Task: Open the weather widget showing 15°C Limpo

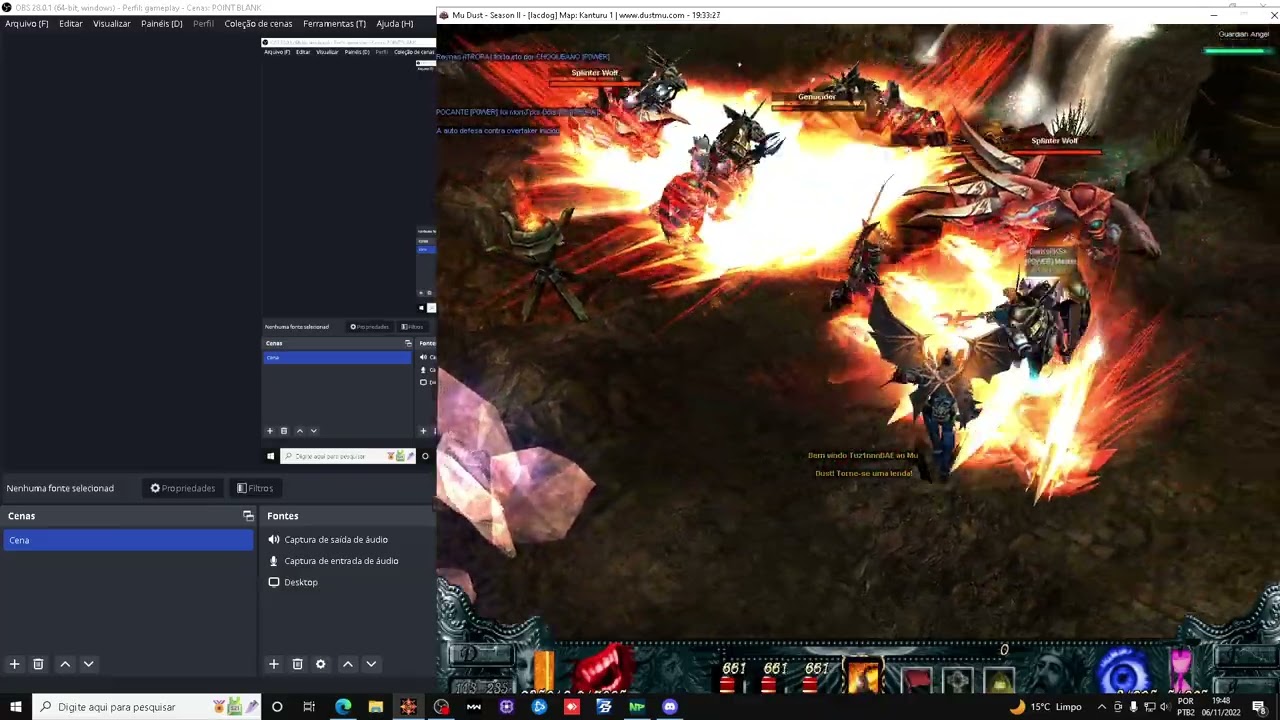Action: point(1046,707)
